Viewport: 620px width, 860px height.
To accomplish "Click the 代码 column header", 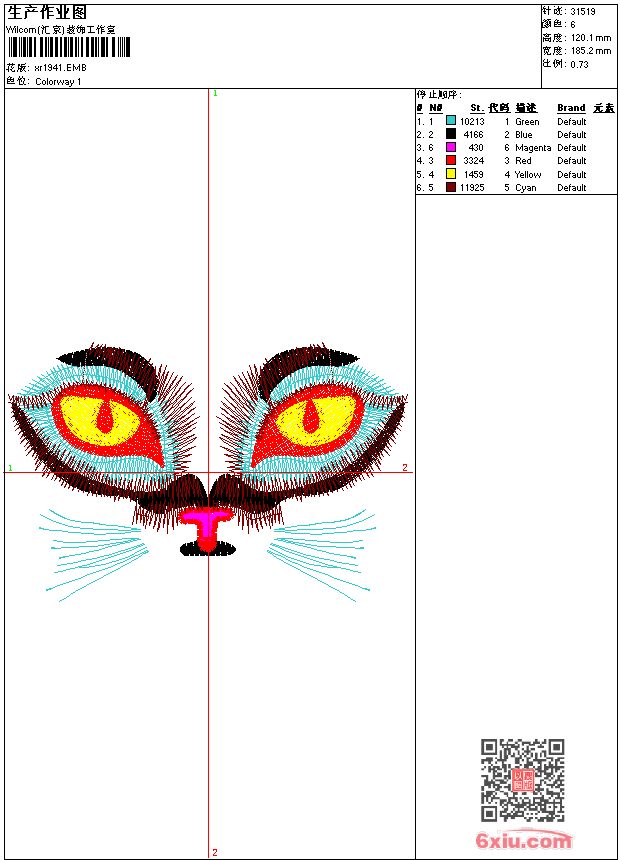I will click(499, 108).
